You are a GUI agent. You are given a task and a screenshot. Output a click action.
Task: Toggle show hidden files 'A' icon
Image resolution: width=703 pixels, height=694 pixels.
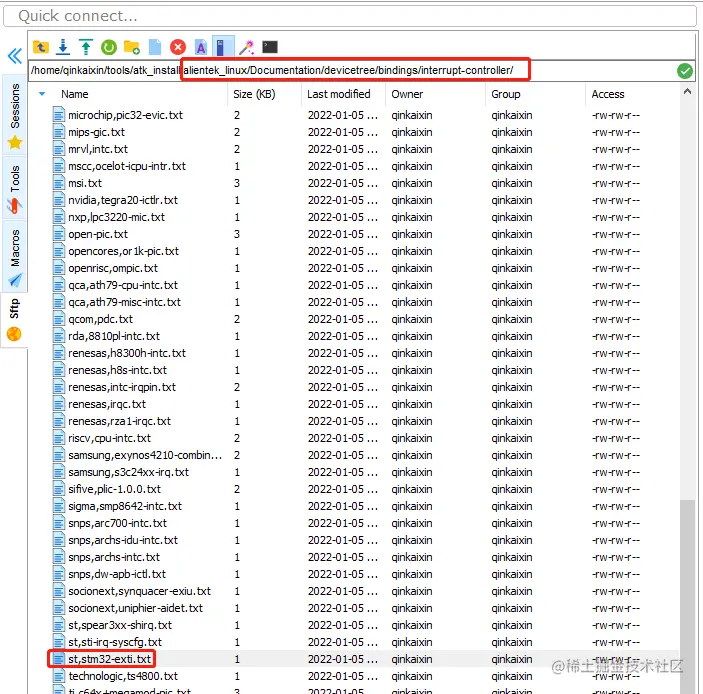point(201,47)
